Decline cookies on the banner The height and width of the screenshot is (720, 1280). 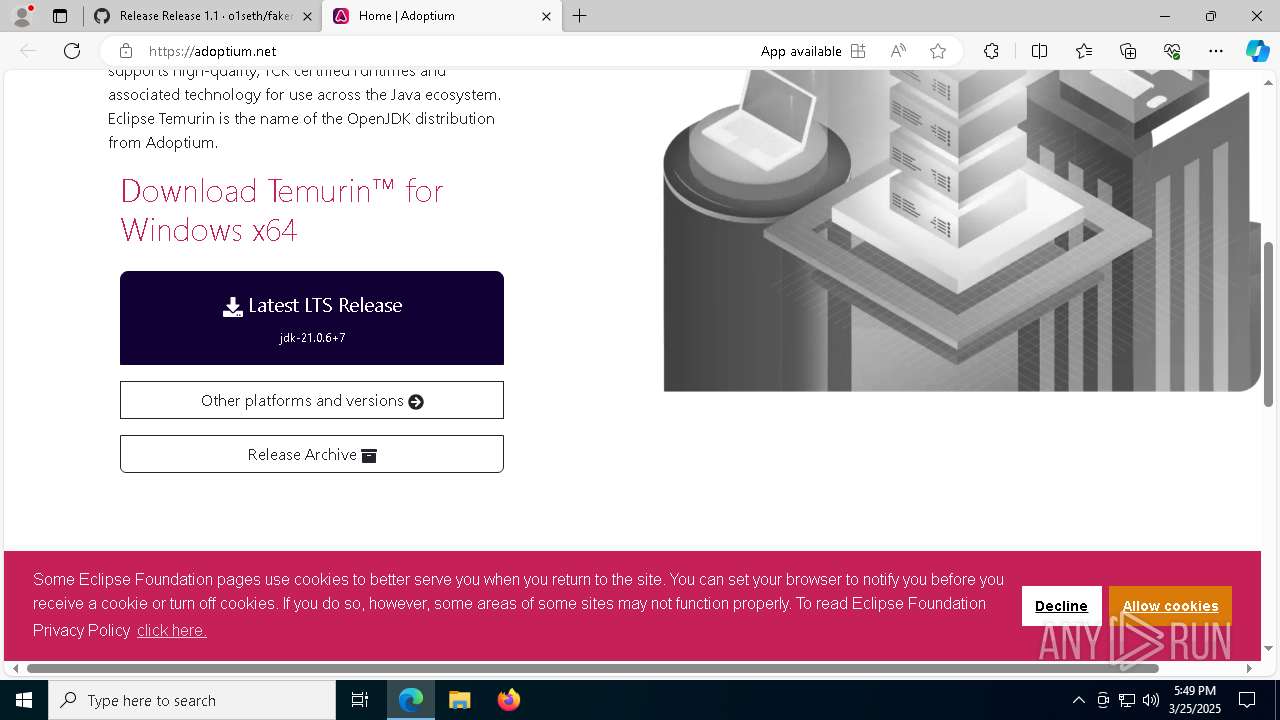[1061, 606]
